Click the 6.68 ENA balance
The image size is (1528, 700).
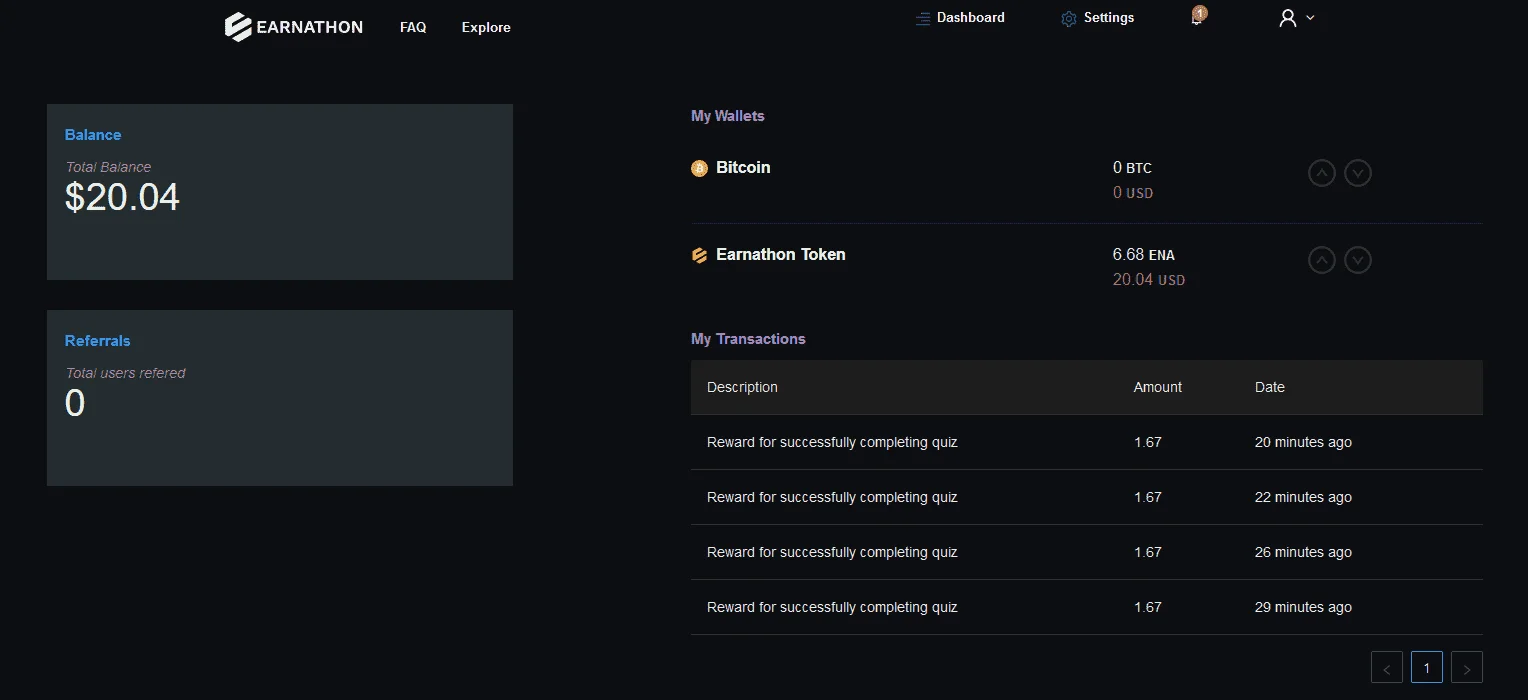point(1144,254)
